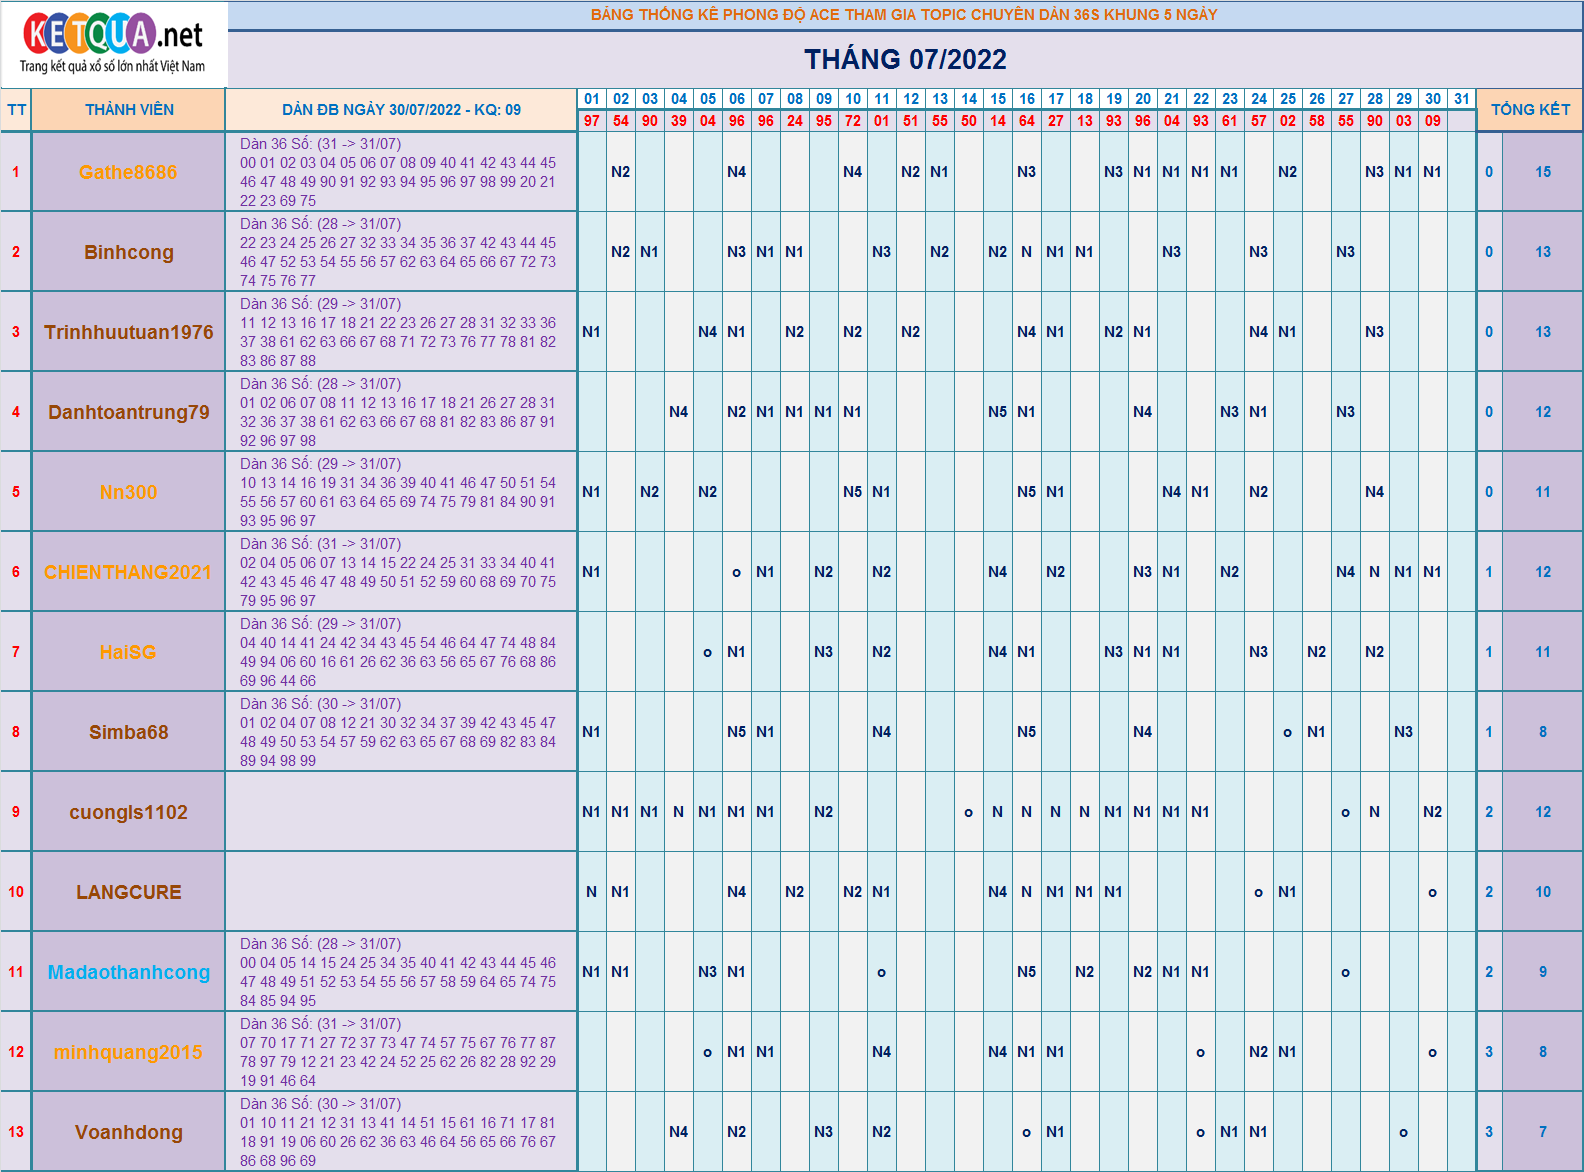Click row number 13 cell

(16, 1132)
